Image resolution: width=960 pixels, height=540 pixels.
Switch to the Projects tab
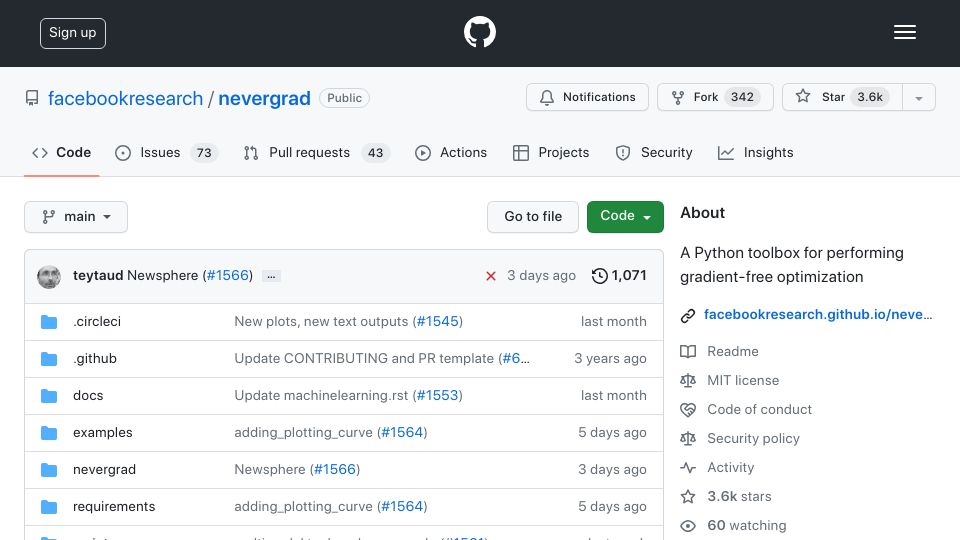click(x=551, y=153)
